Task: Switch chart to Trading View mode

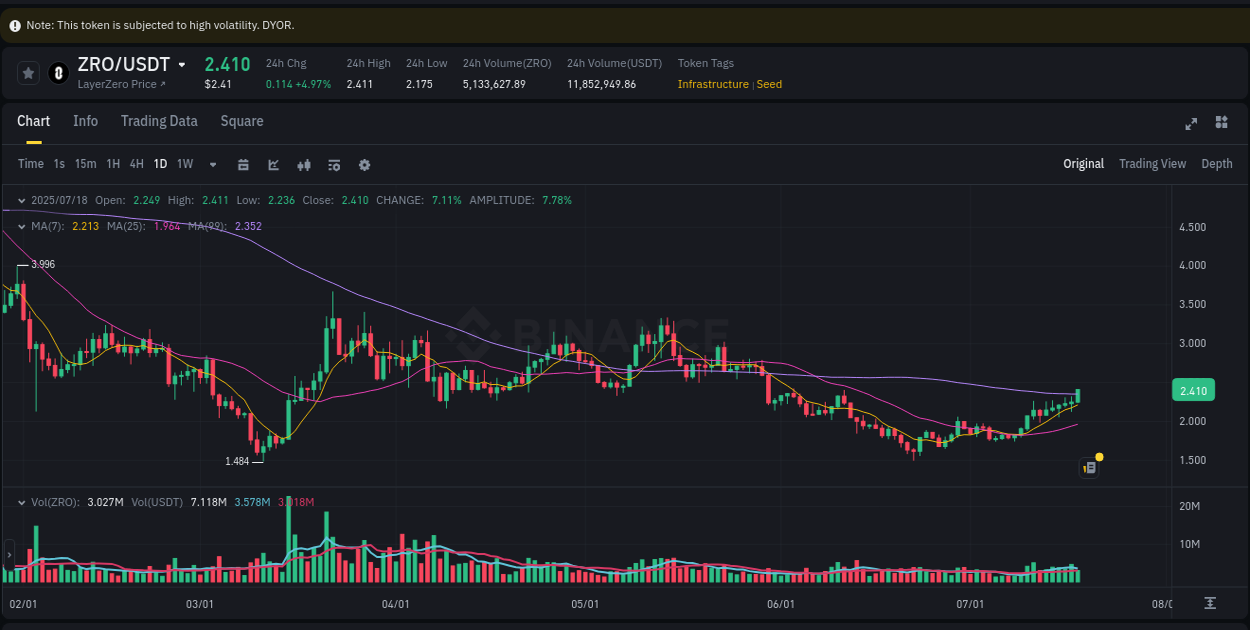Action: coord(1152,163)
